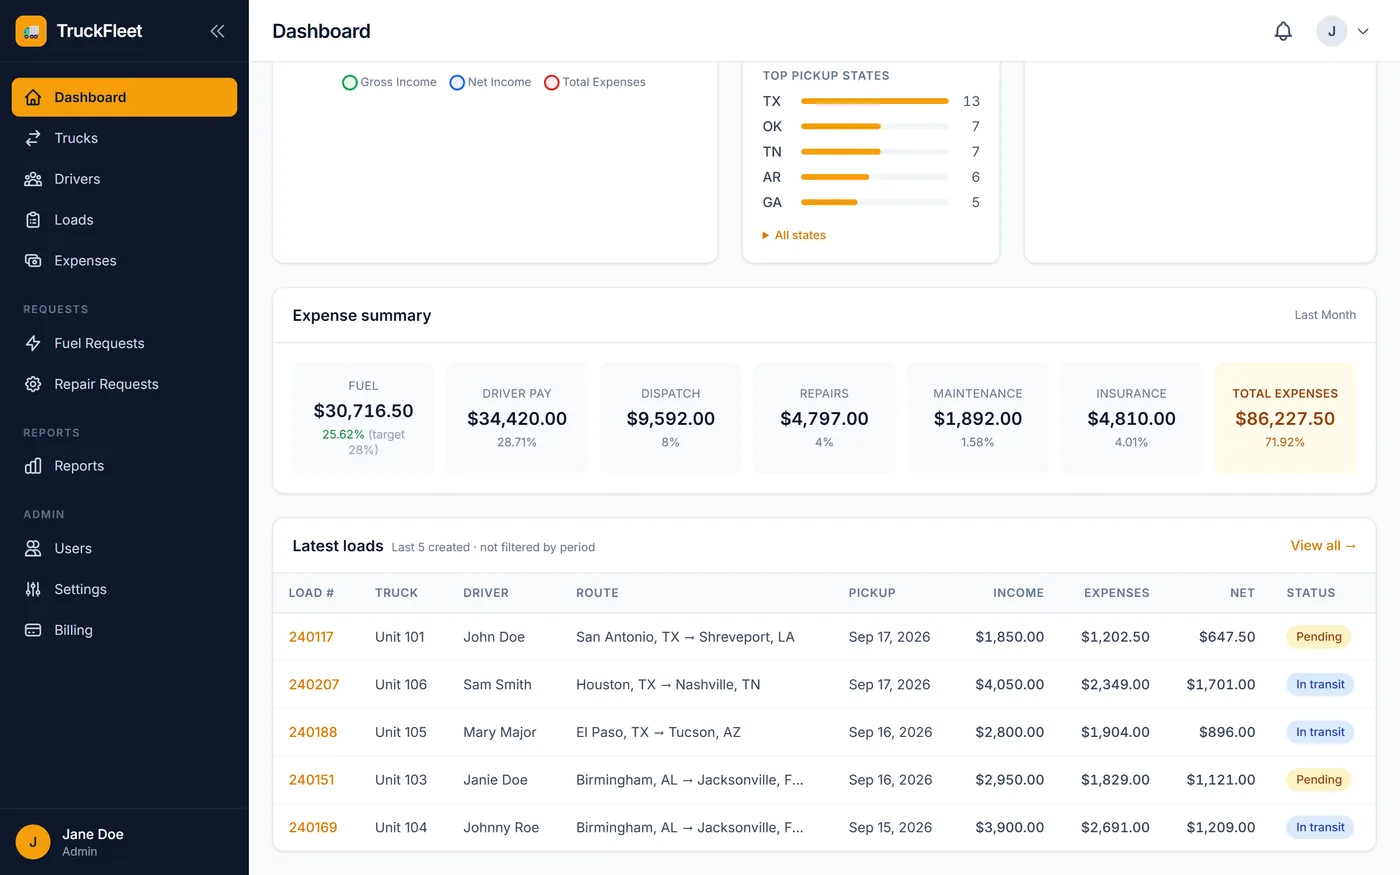1400x875 pixels.
Task: Click the Users icon in Admin section
Action: pos(33,548)
